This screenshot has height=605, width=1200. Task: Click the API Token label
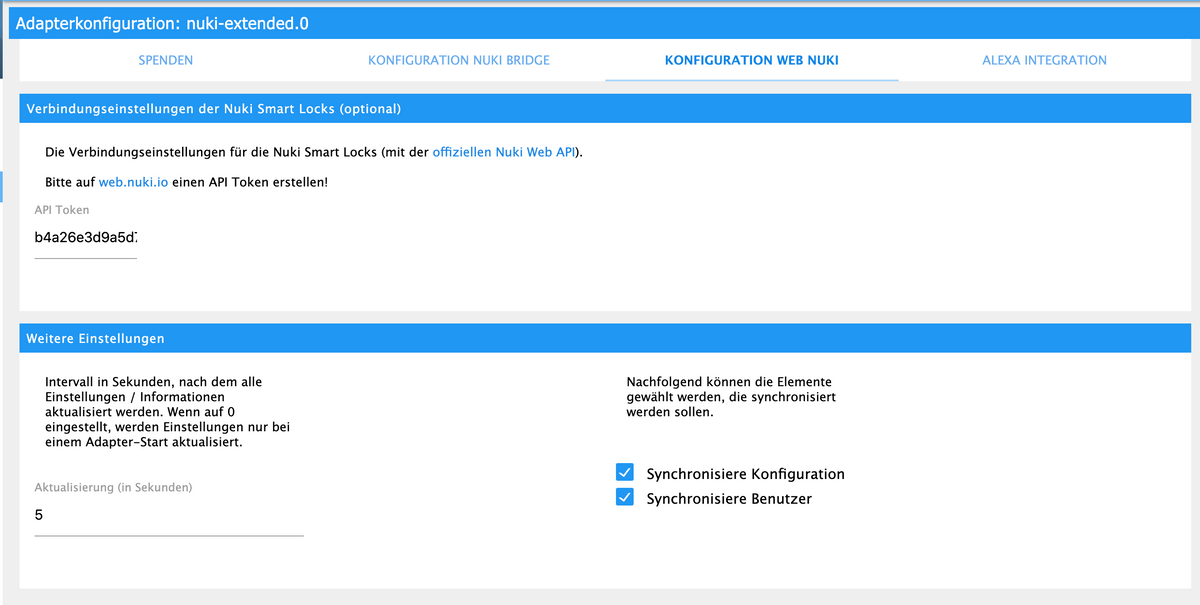(x=62, y=210)
